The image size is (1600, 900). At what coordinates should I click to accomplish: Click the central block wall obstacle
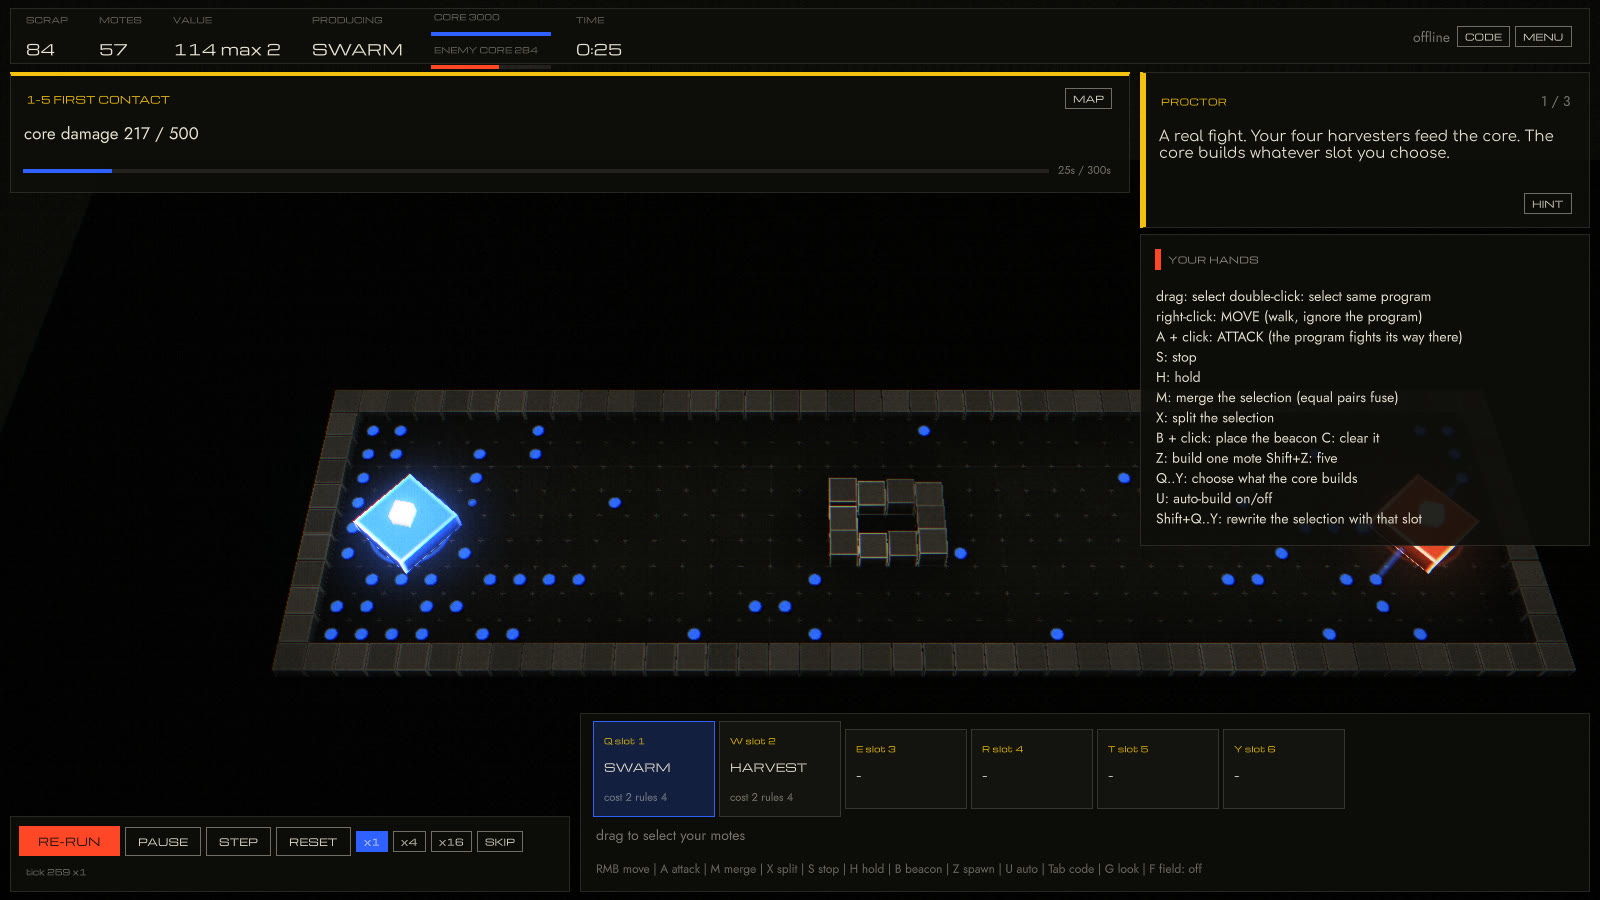pos(887,520)
